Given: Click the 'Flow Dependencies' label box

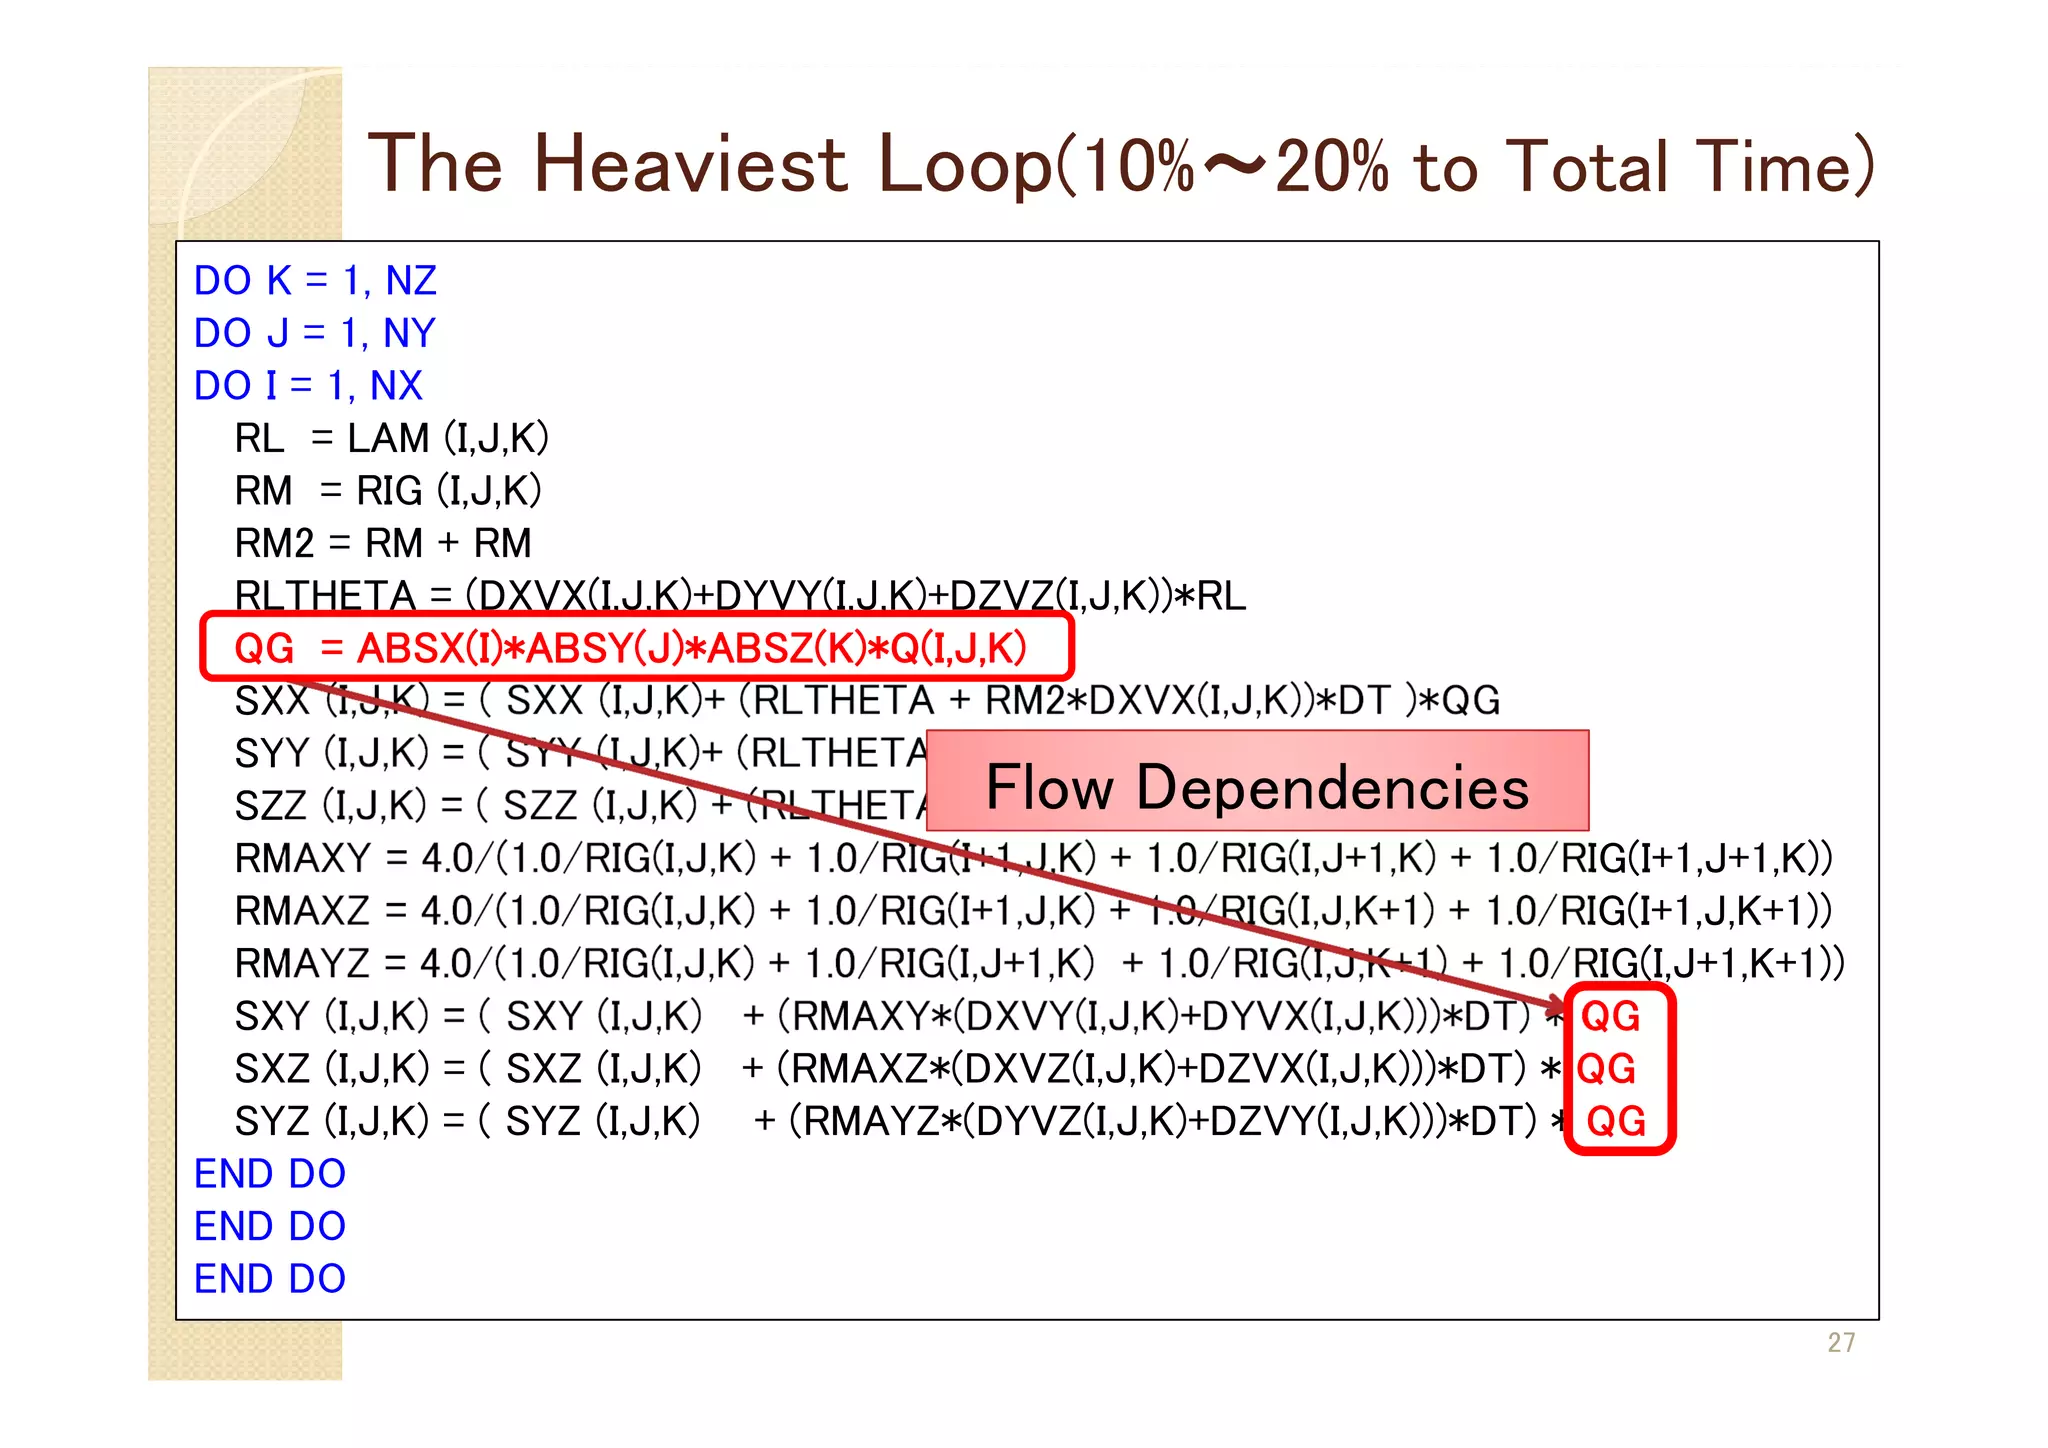Looking at the screenshot, I should coord(1257,781).
